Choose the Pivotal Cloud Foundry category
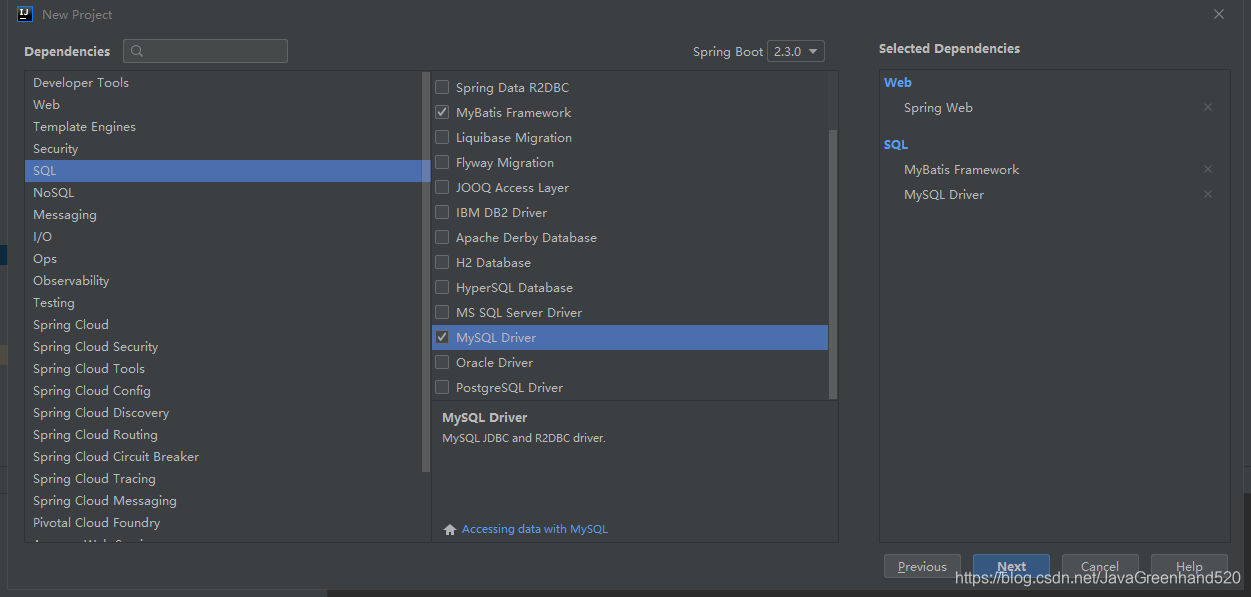The height and width of the screenshot is (597, 1251). pos(227,522)
